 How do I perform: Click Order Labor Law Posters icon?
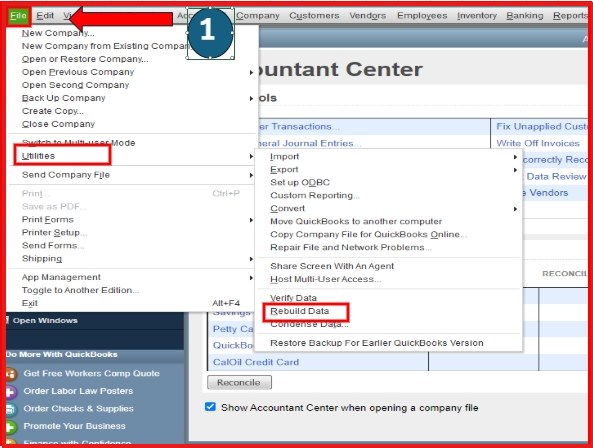coord(11,392)
